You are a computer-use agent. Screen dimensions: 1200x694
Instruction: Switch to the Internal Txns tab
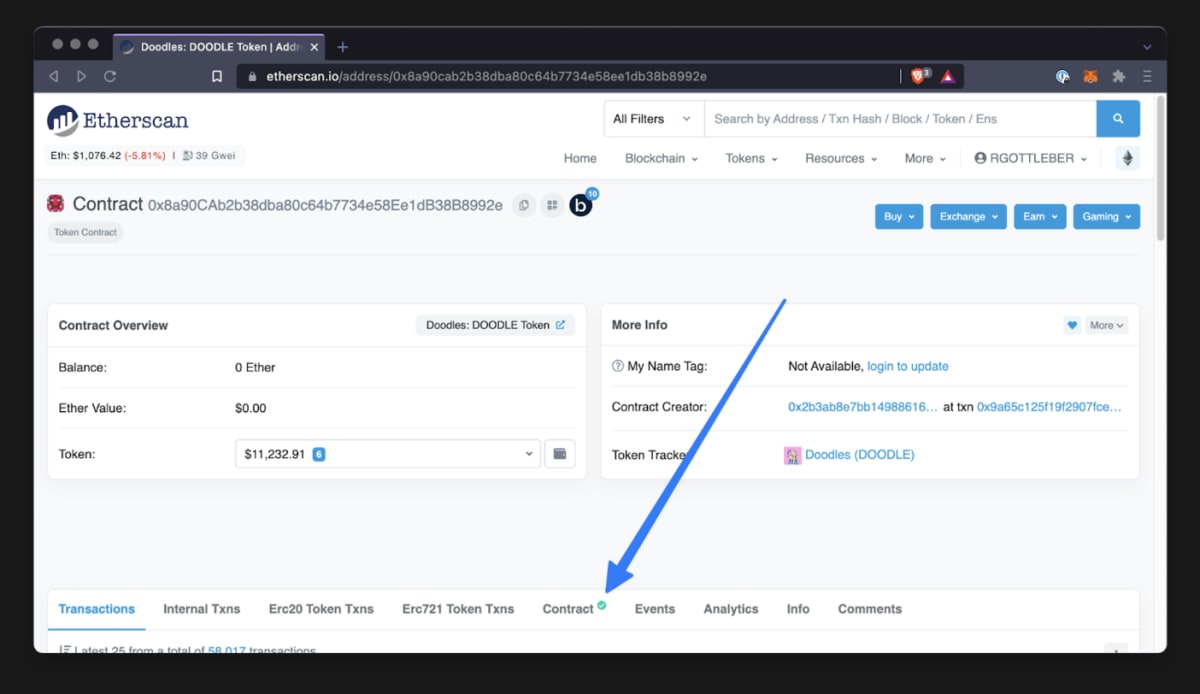coord(202,609)
